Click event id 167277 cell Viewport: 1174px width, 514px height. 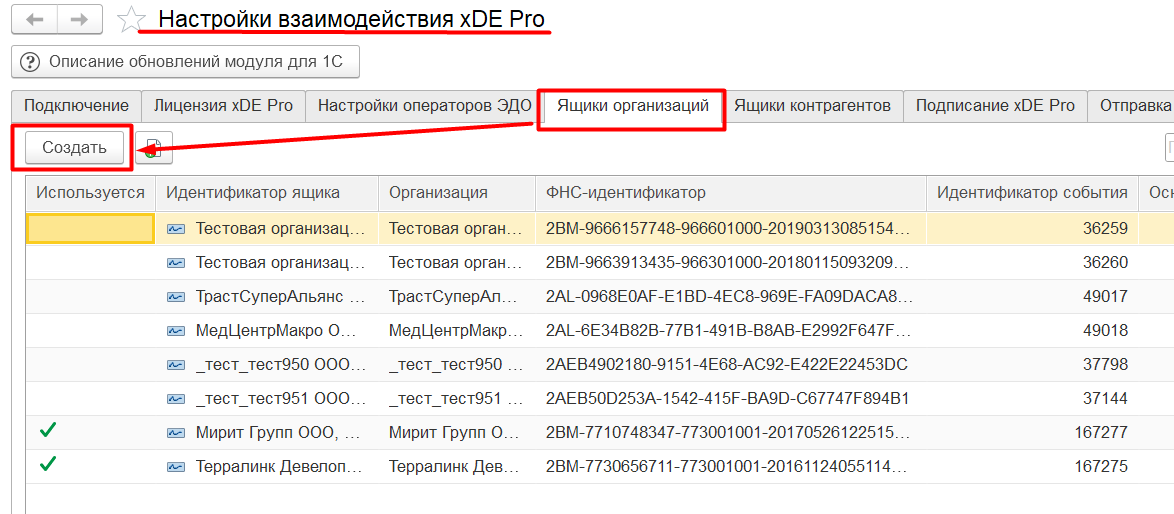(x=1032, y=432)
